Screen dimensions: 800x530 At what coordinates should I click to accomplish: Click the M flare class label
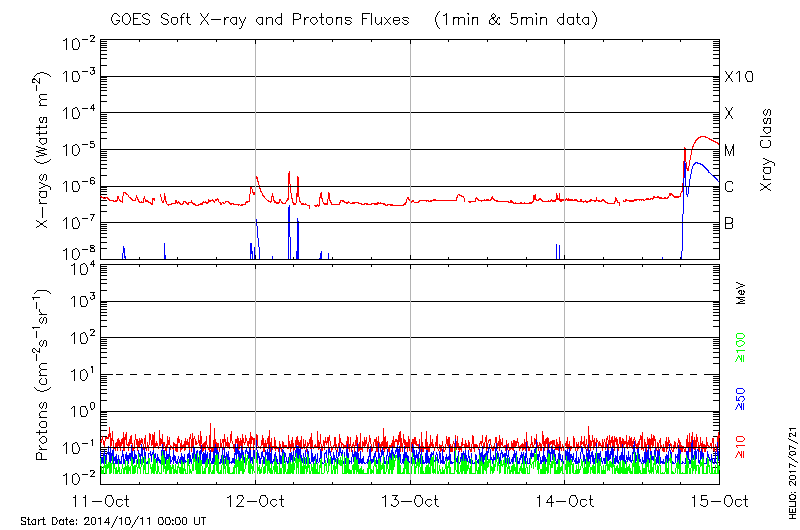(730, 151)
